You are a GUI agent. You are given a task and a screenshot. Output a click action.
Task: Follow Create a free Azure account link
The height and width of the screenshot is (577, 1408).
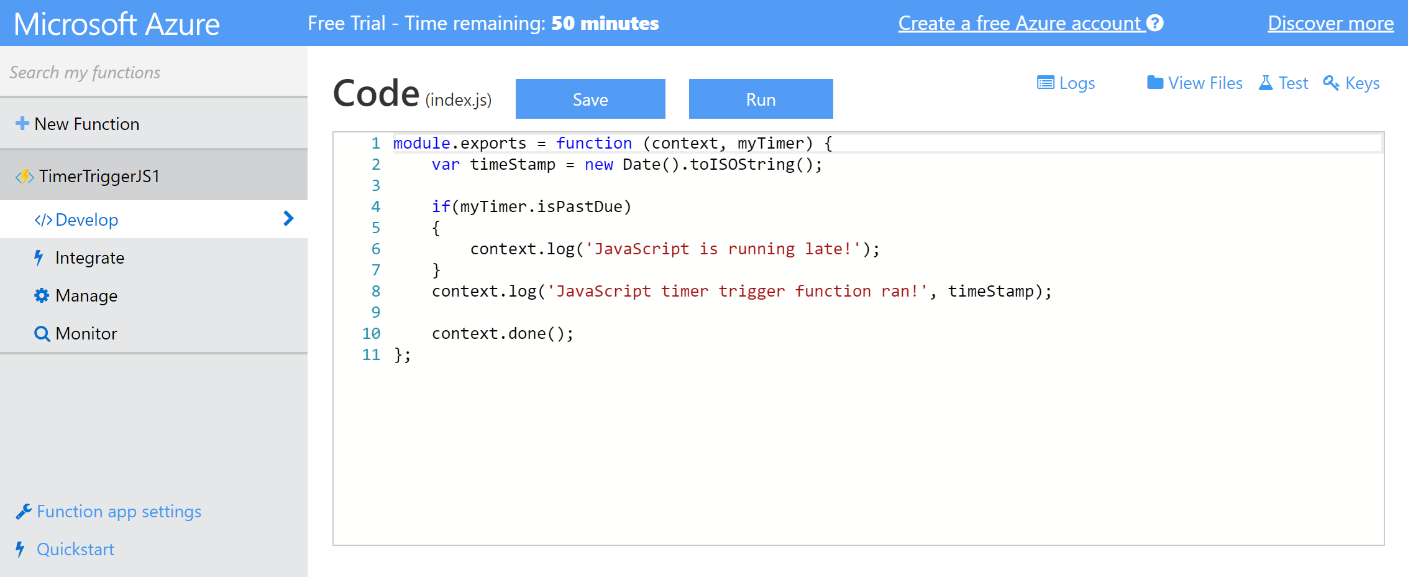[x=1019, y=23]
